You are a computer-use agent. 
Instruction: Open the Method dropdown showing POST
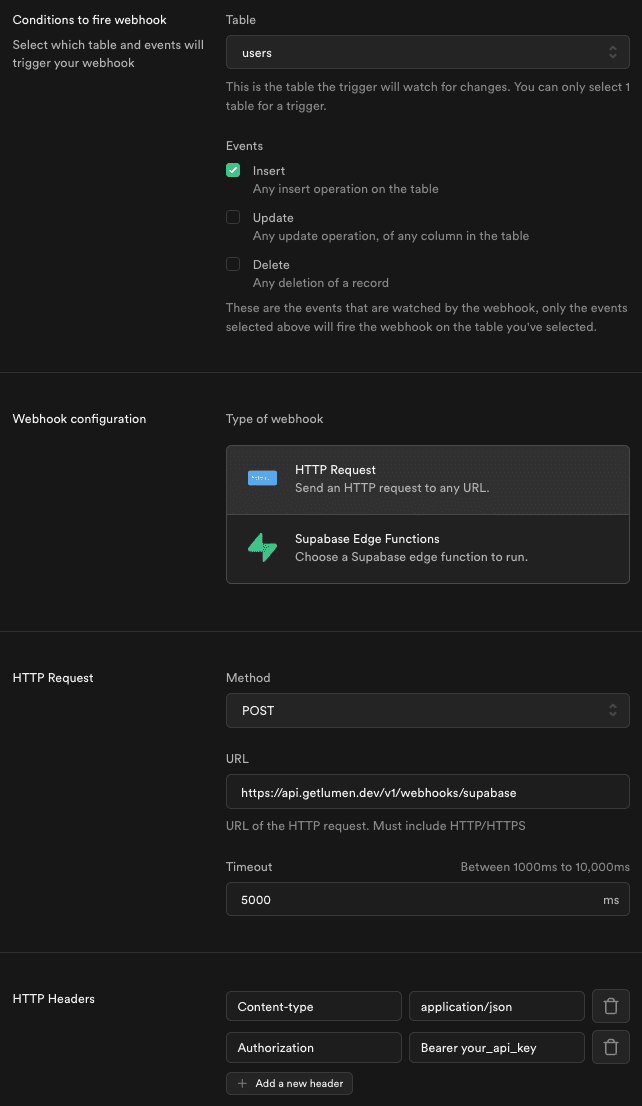click(x=427, y=710)
